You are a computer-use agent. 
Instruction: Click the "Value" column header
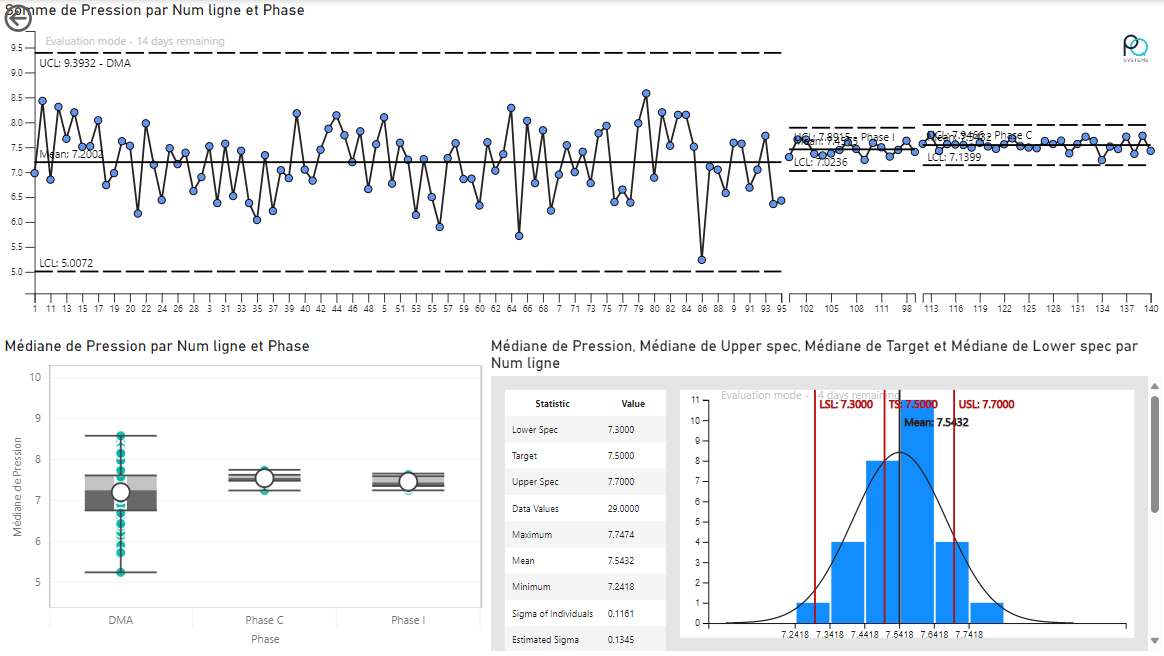pos(633,404)
